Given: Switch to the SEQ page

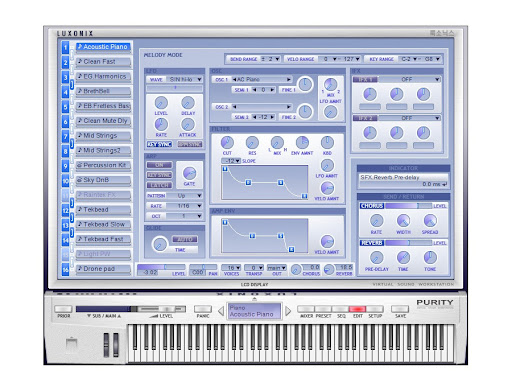Looking at the screenshot, I should pyautogui.click(x=340, y=309).
